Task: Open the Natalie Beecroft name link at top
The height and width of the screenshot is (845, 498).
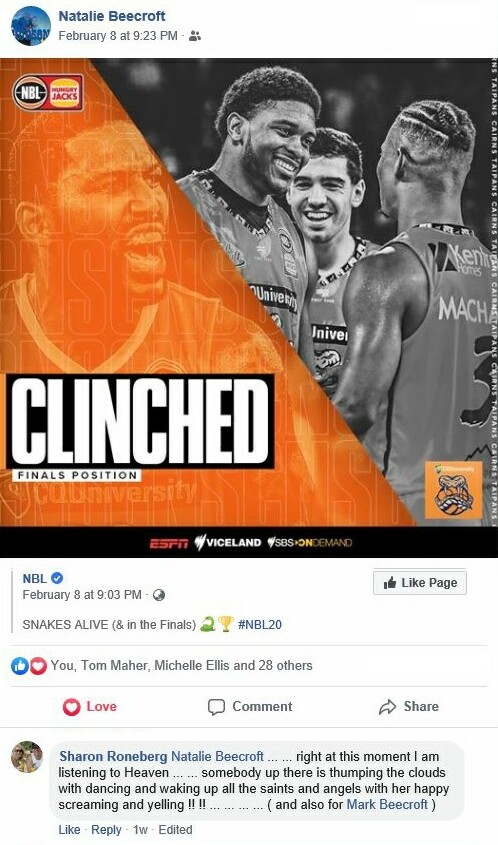Action: pos(112,16)
